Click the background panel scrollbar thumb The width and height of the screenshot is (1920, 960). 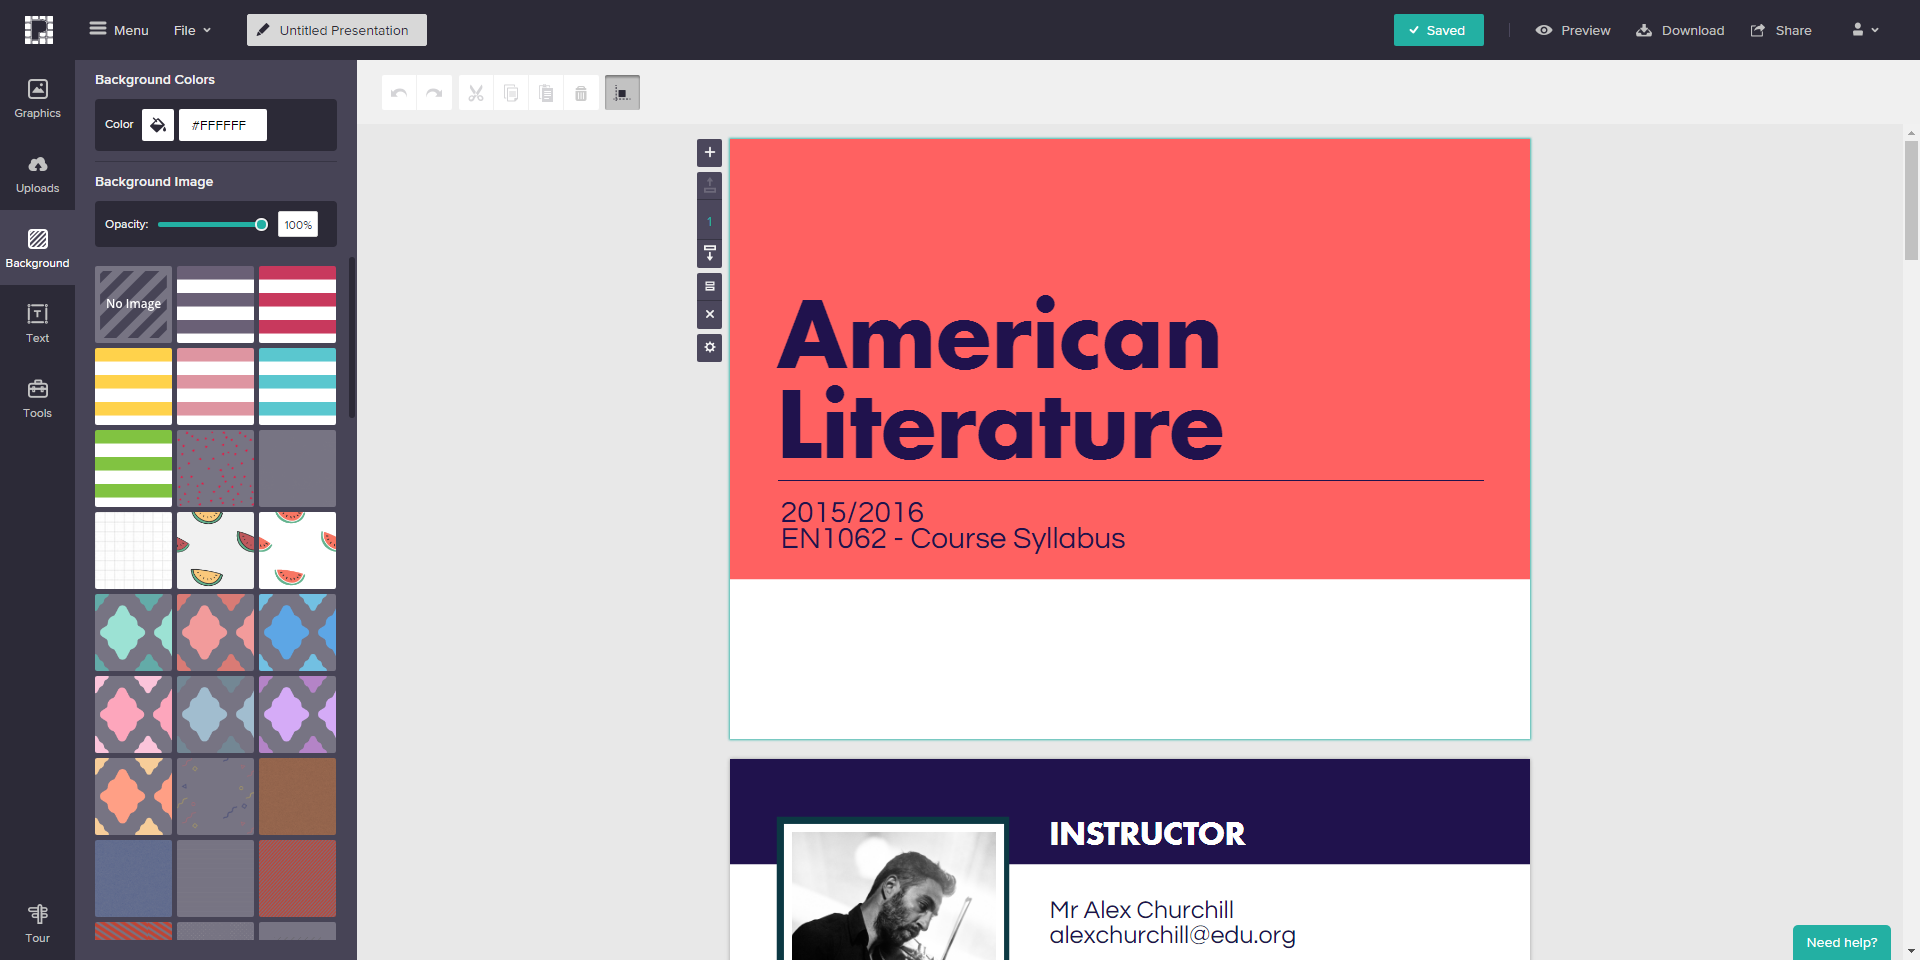click(351, 338)
